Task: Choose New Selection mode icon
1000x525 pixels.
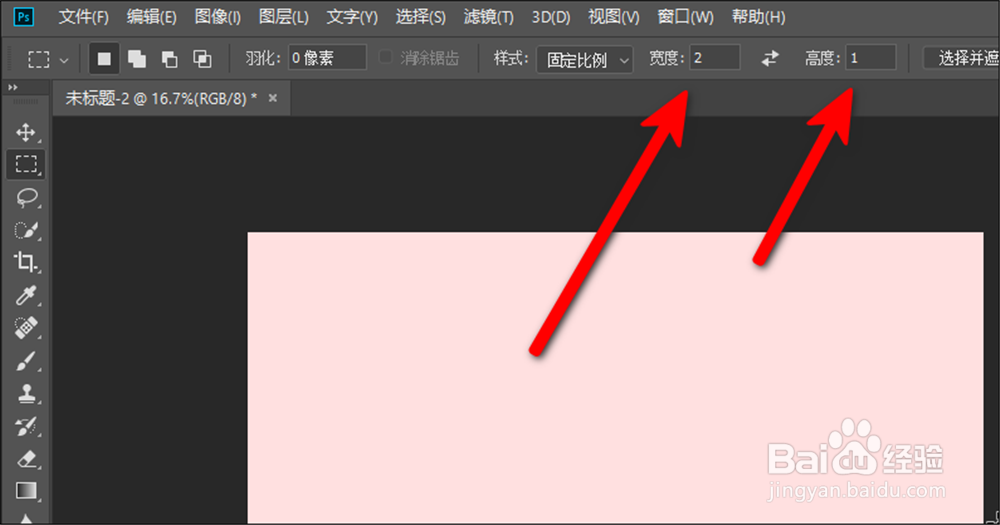Action: (103, 59)
